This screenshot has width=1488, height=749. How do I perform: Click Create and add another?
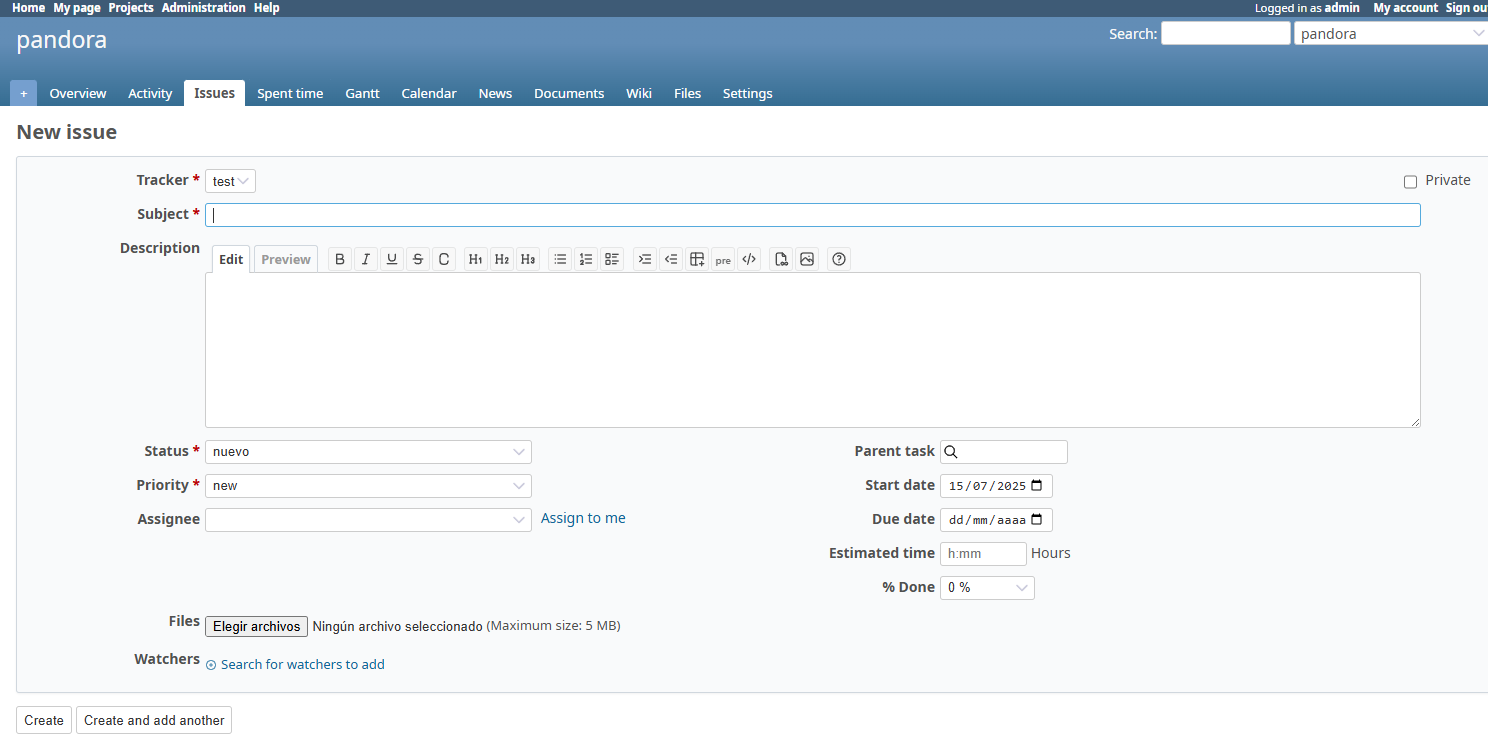pyautogui.click(x=154, y=720)
